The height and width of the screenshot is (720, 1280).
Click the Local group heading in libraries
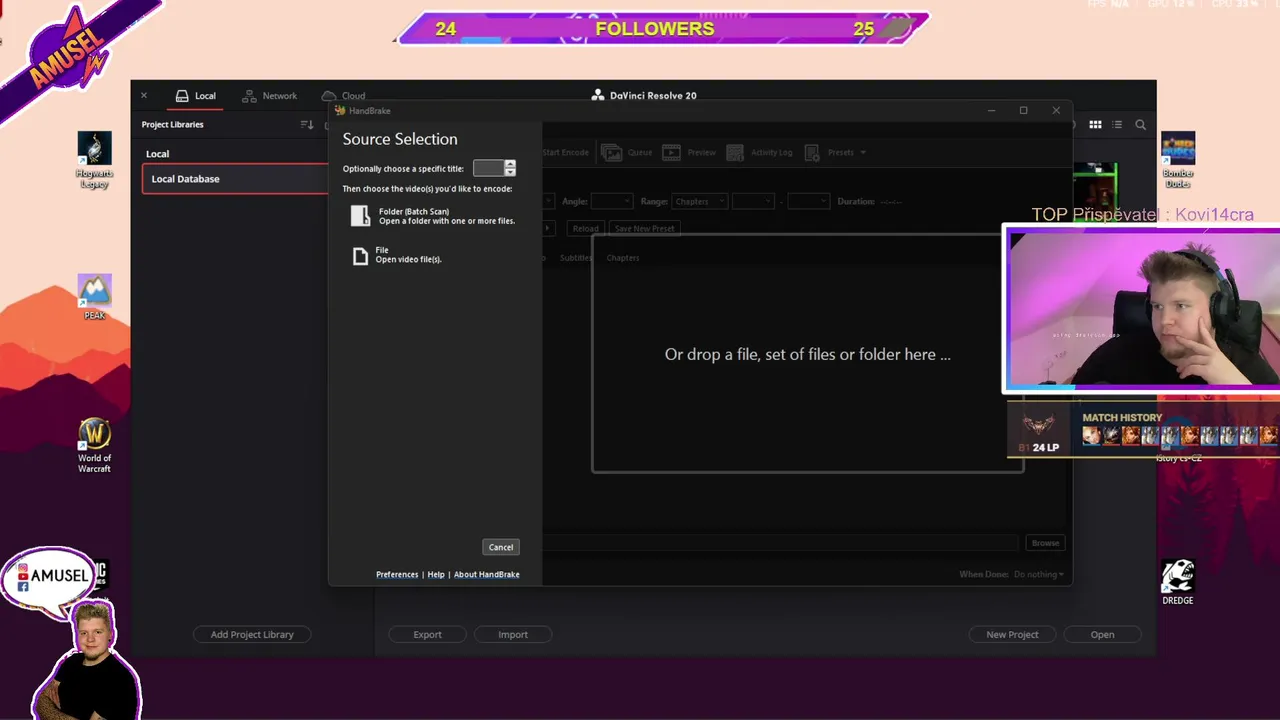pyautogui.click(x=158, y=154)
